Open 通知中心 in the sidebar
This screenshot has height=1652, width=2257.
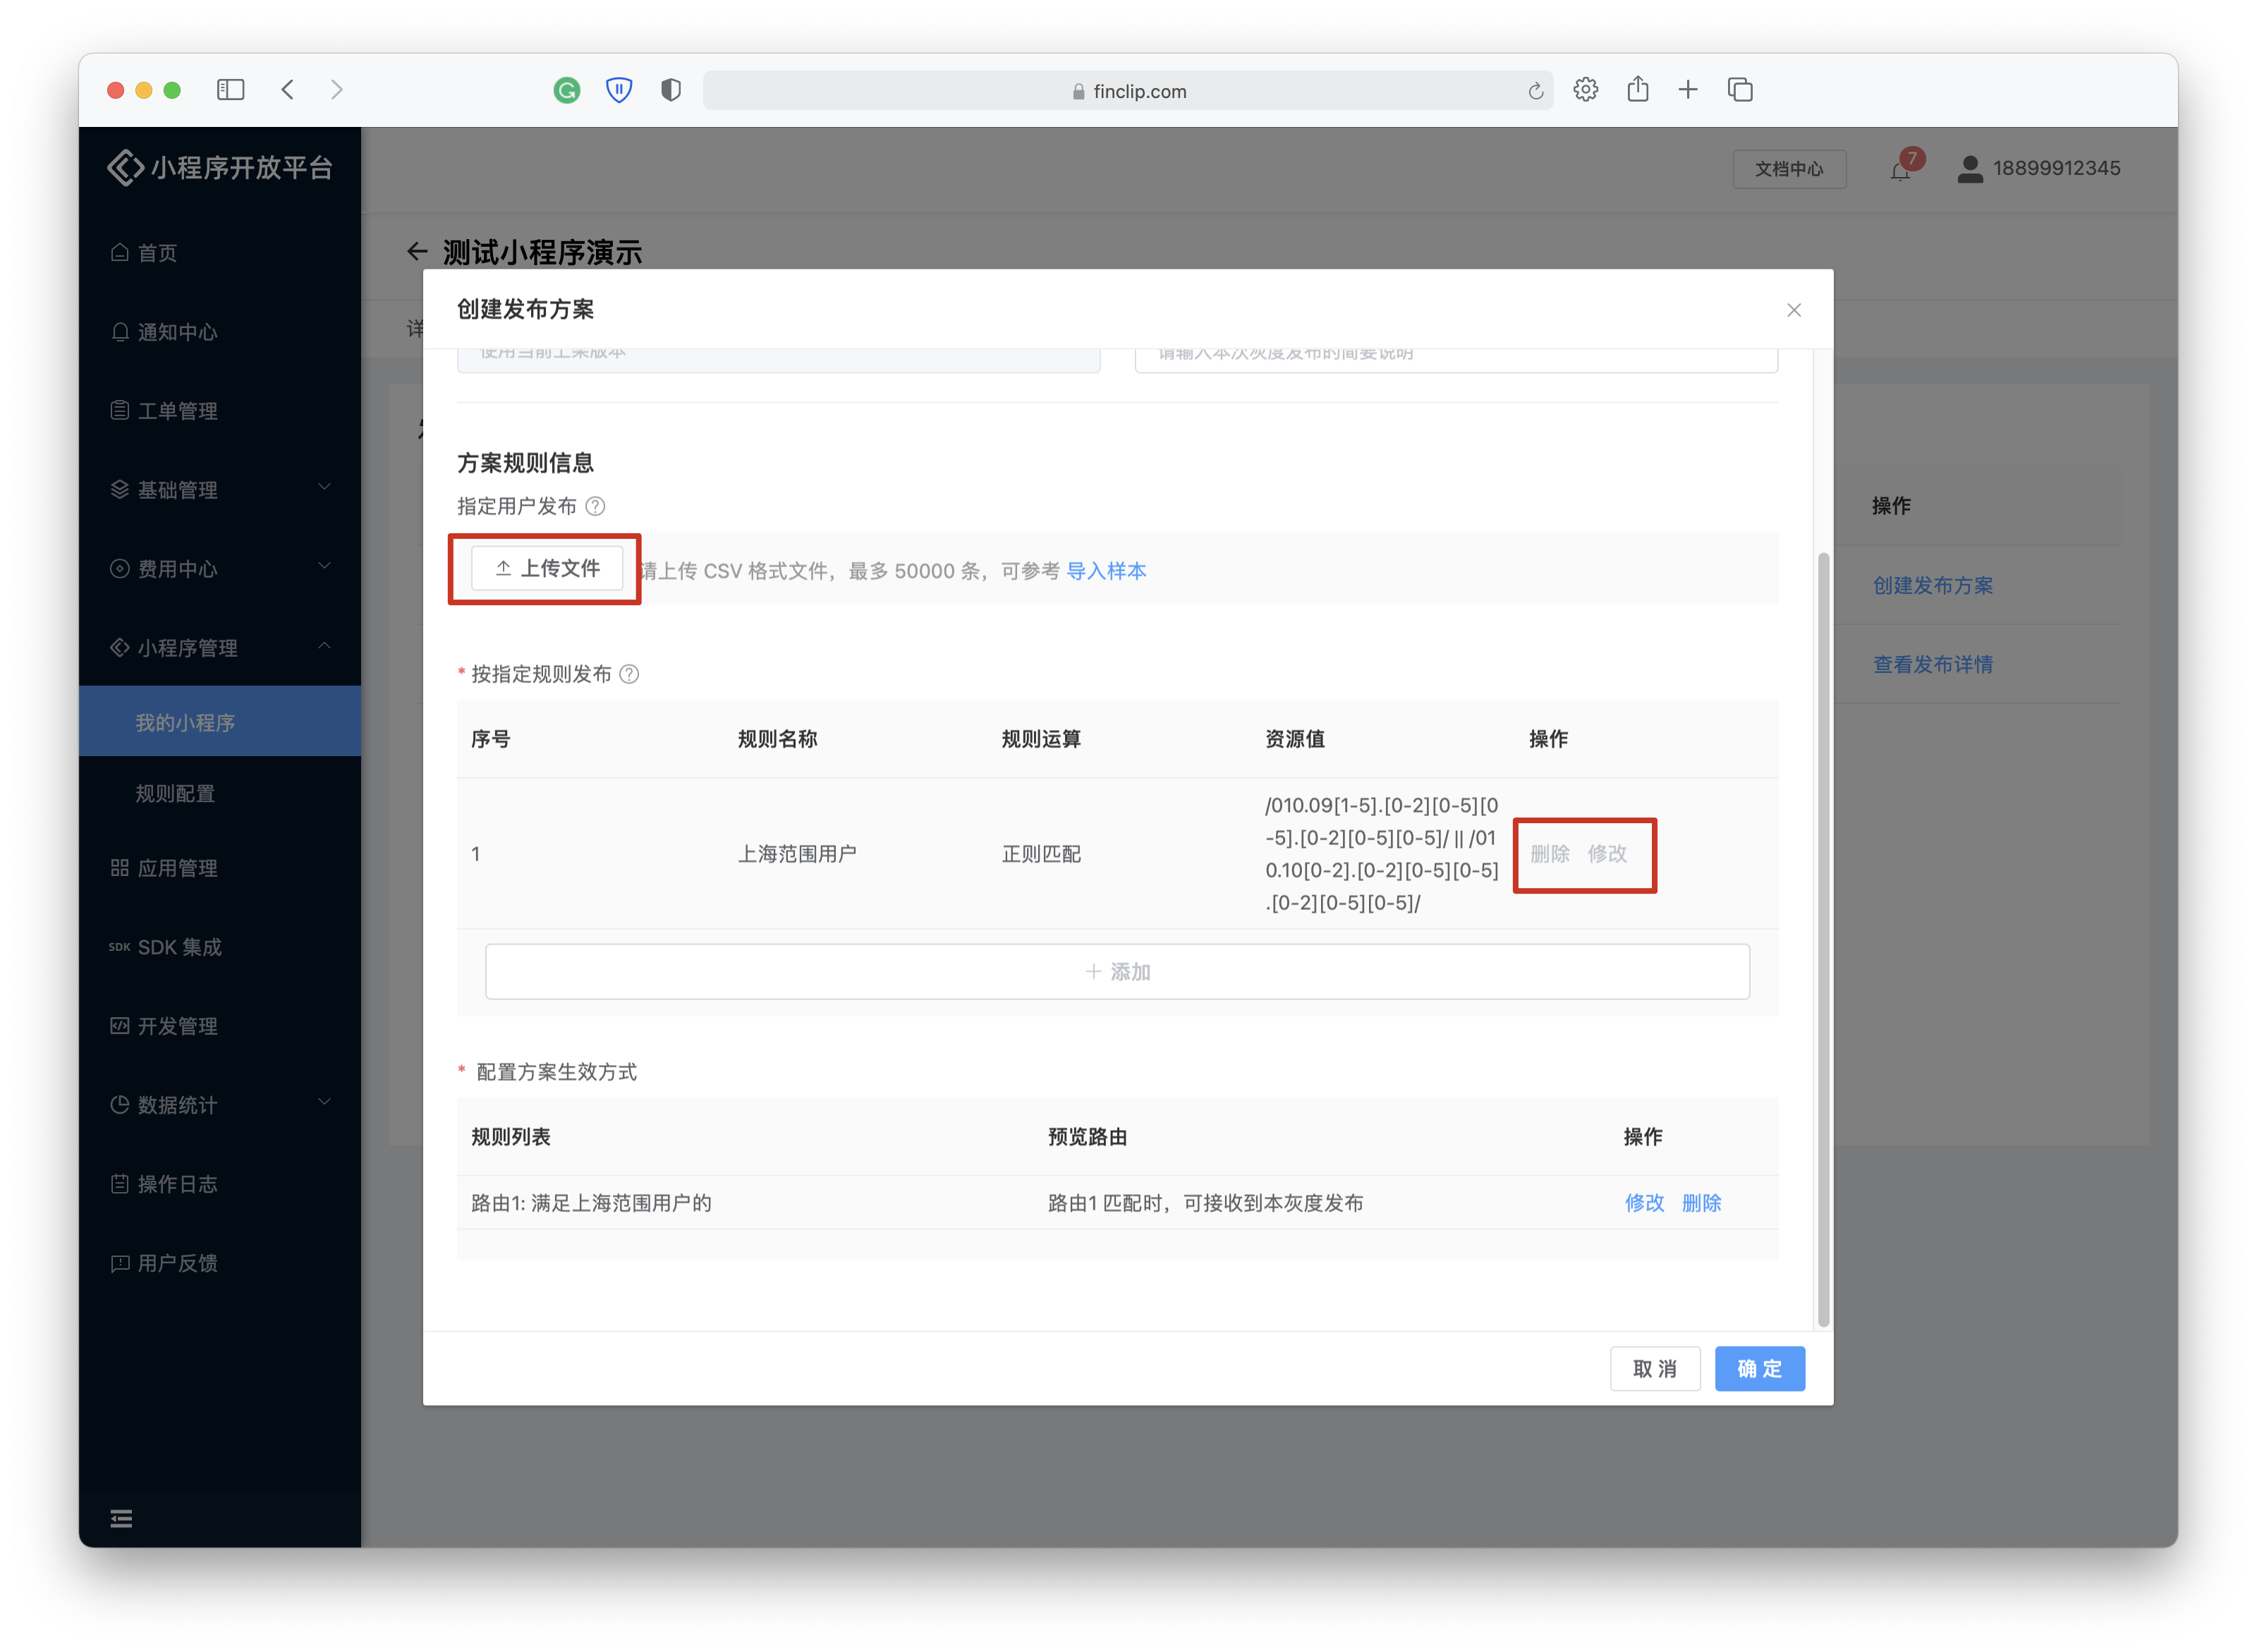[x=177, y=332]
